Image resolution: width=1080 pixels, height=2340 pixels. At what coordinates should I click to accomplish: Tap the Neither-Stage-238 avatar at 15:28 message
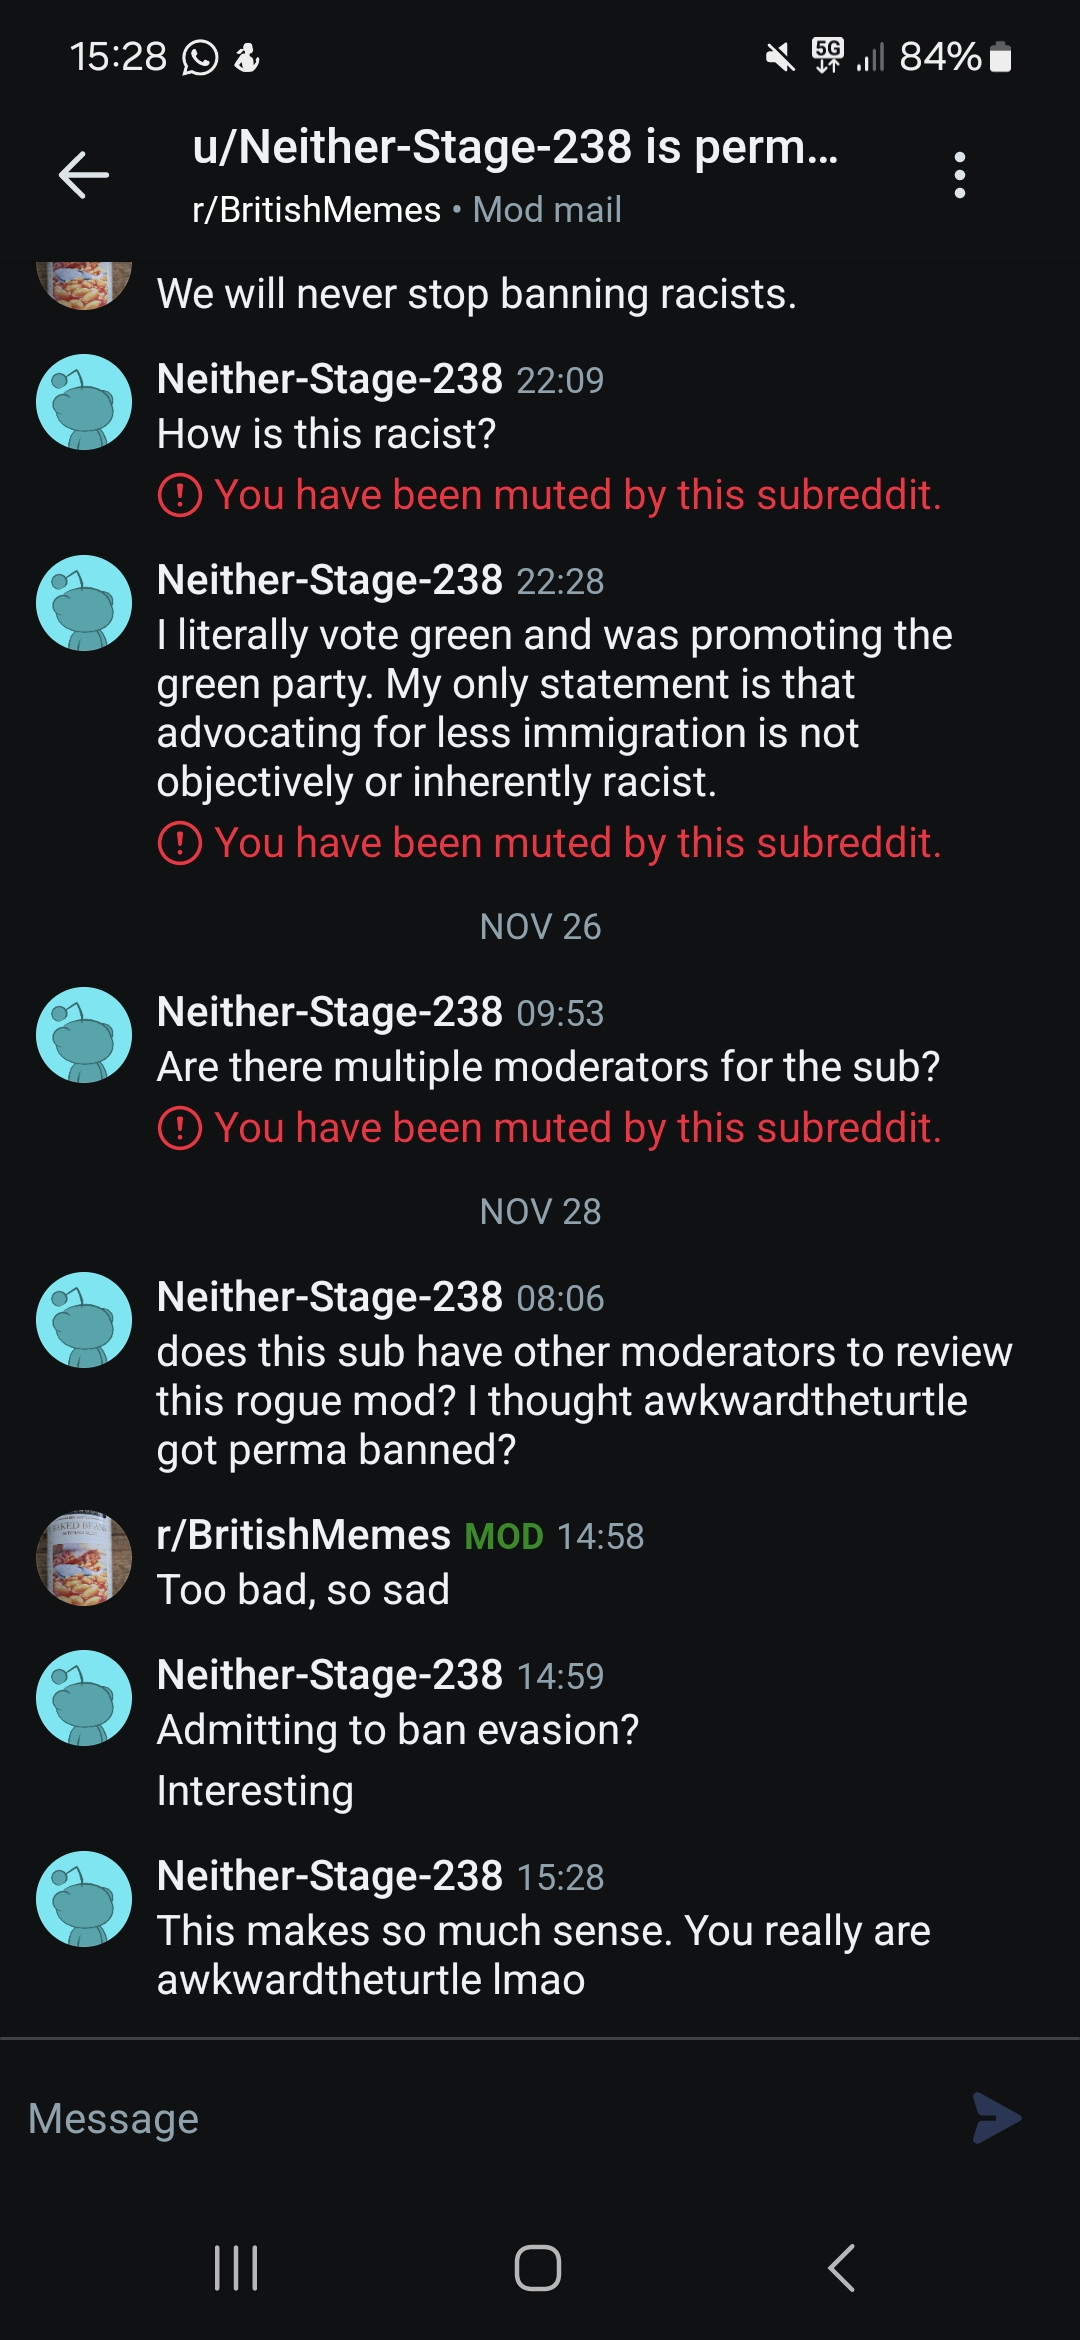84,1898
